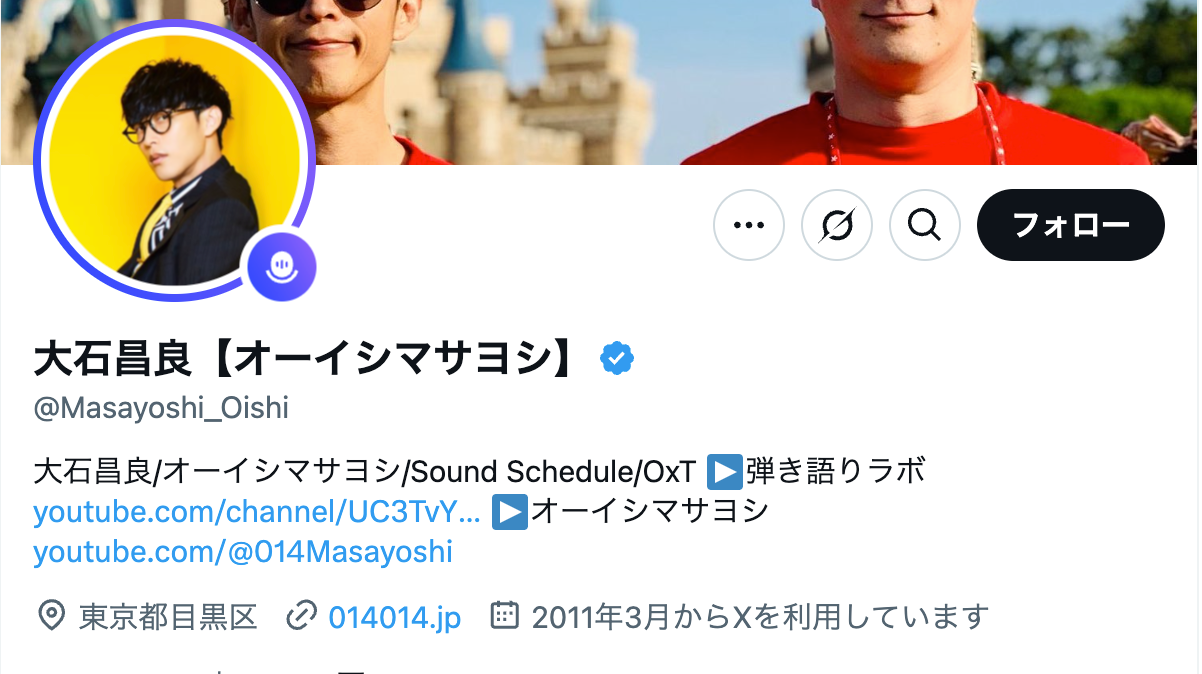Click the blue verified badge
The image size is (1202, 674).
[x=617, y=358]
